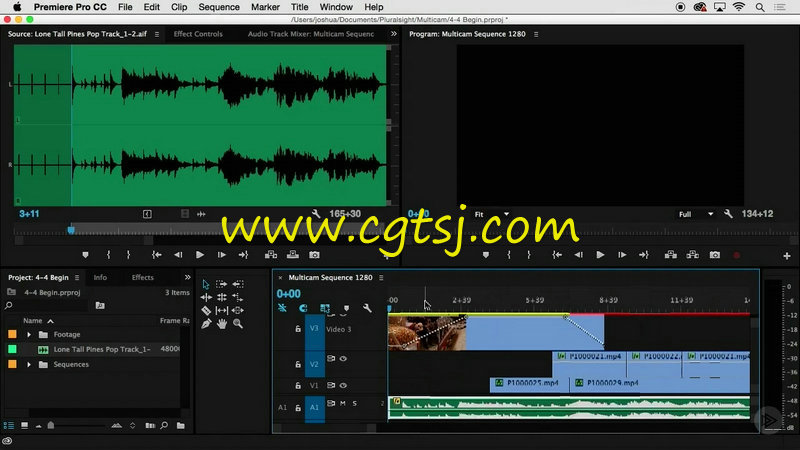
Task: Open Program monitor wrench settings
Action: [728, 214]
